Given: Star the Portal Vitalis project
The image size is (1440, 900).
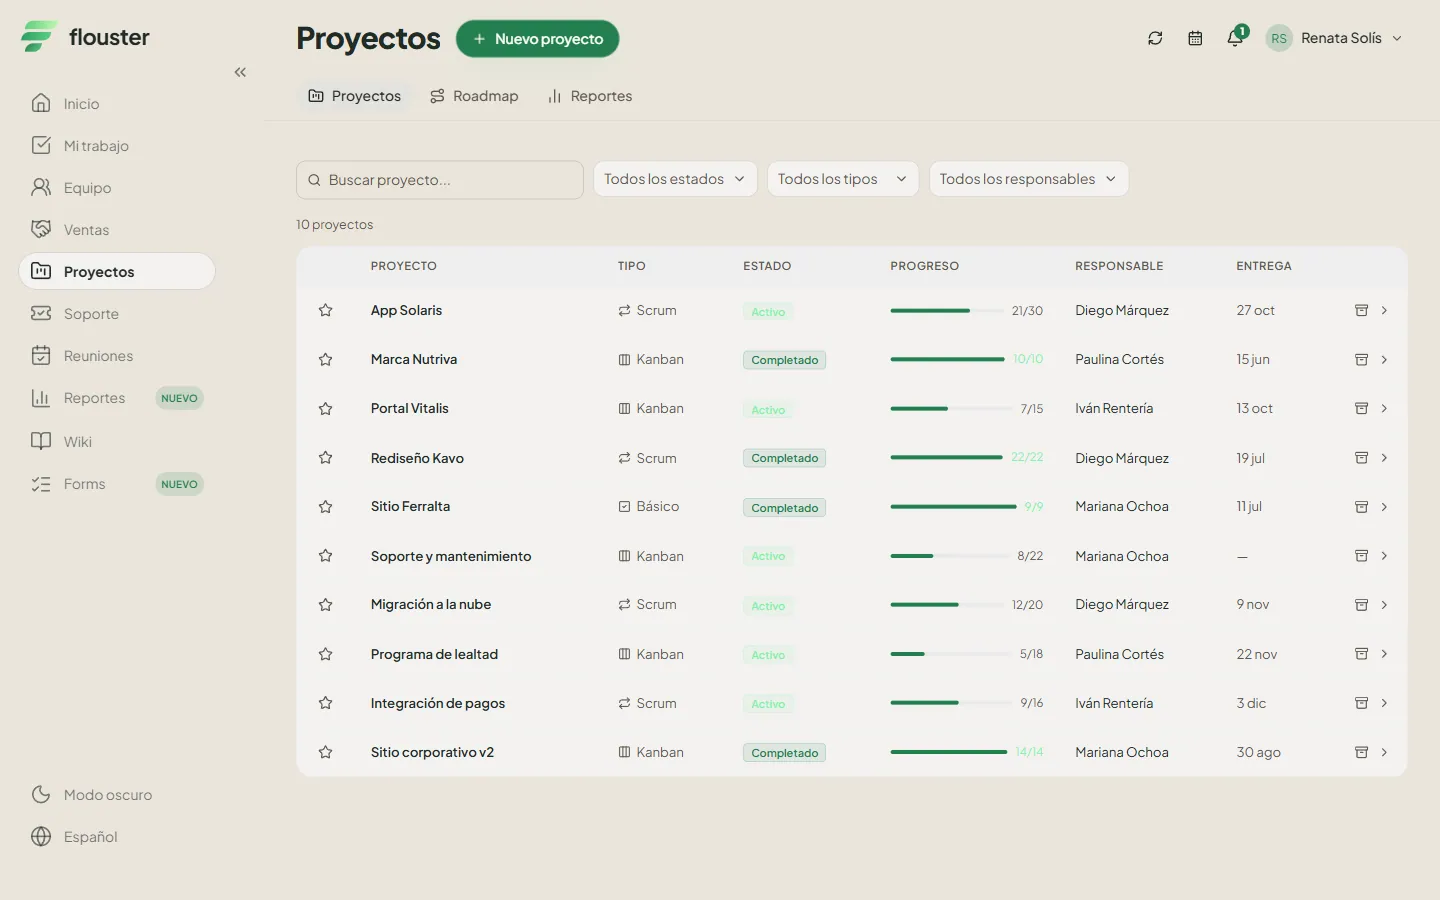Looking at the screenshot, I should click(x=325, y=408).
